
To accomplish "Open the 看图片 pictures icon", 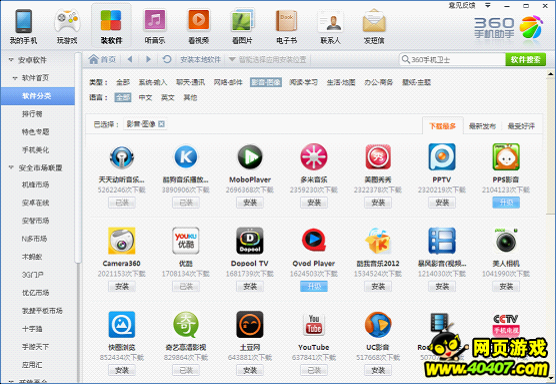I will [243, 20].
